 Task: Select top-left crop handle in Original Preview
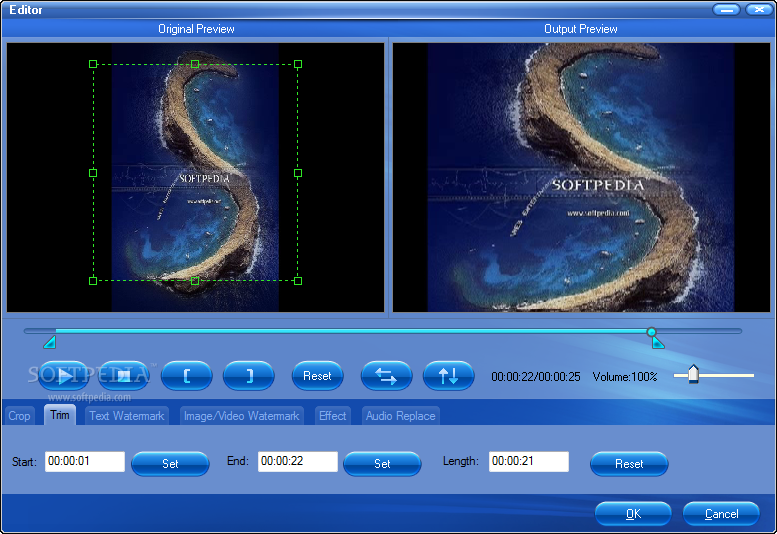point(93,64)
